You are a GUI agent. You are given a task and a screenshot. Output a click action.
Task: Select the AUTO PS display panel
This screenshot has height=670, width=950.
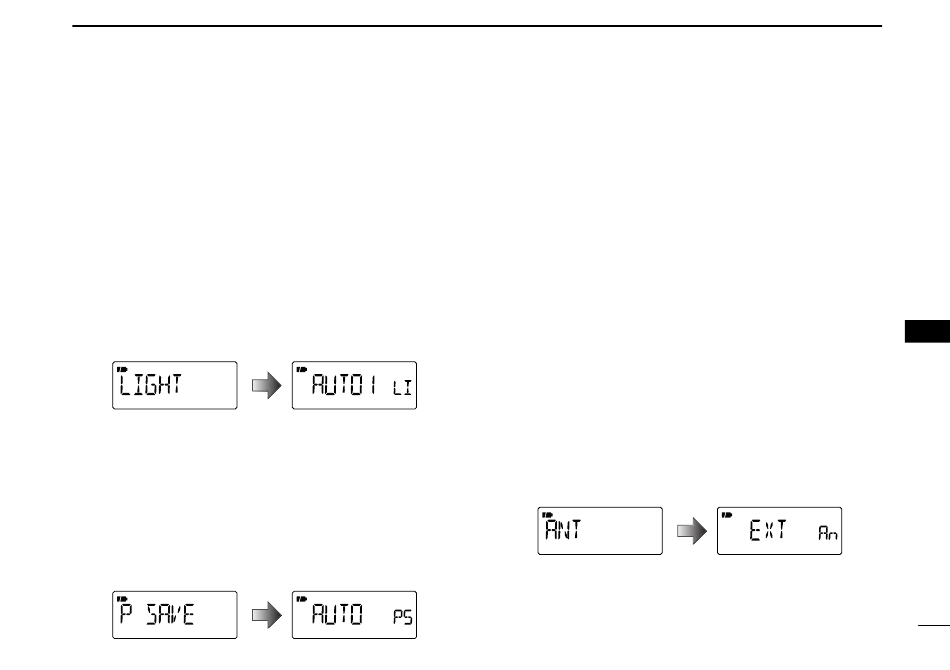(x=354, y=615)
